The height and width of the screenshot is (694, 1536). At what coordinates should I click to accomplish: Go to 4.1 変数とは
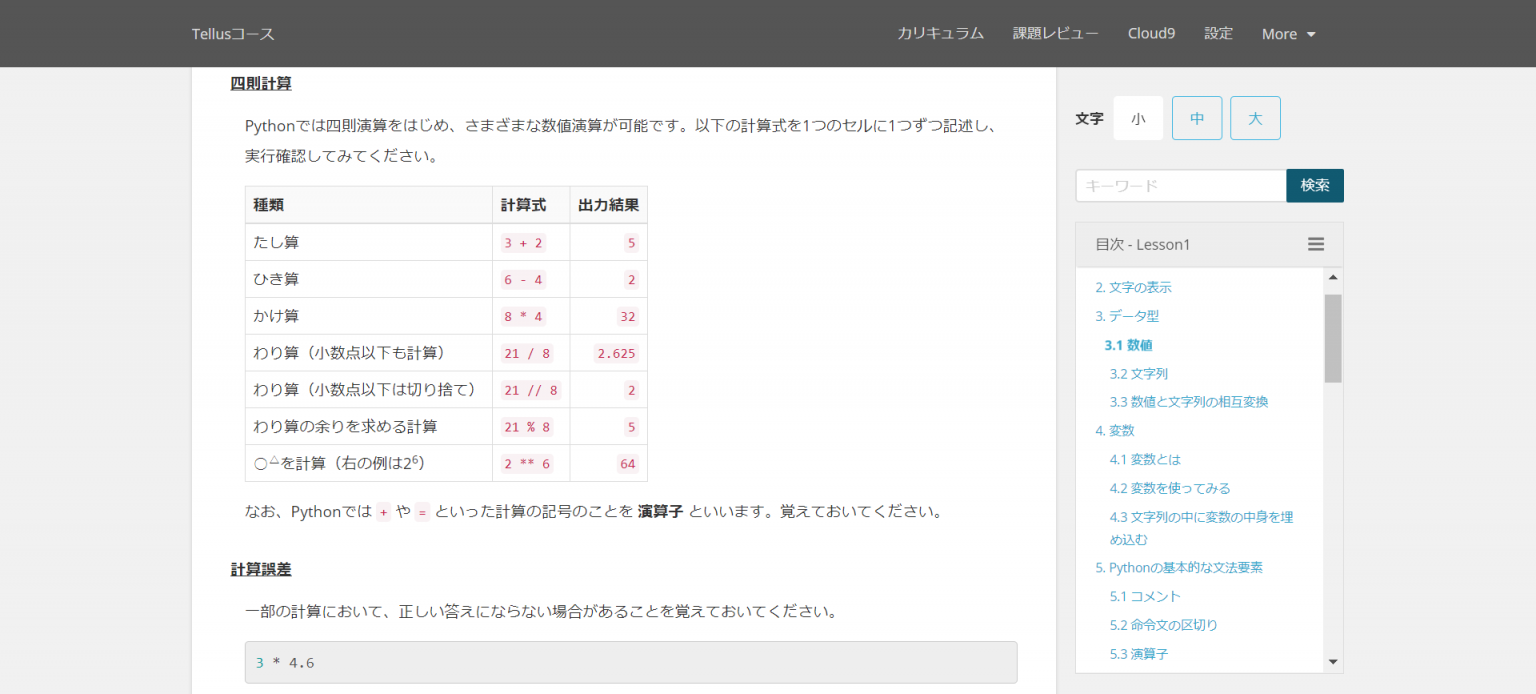(x=1145, y=460)
